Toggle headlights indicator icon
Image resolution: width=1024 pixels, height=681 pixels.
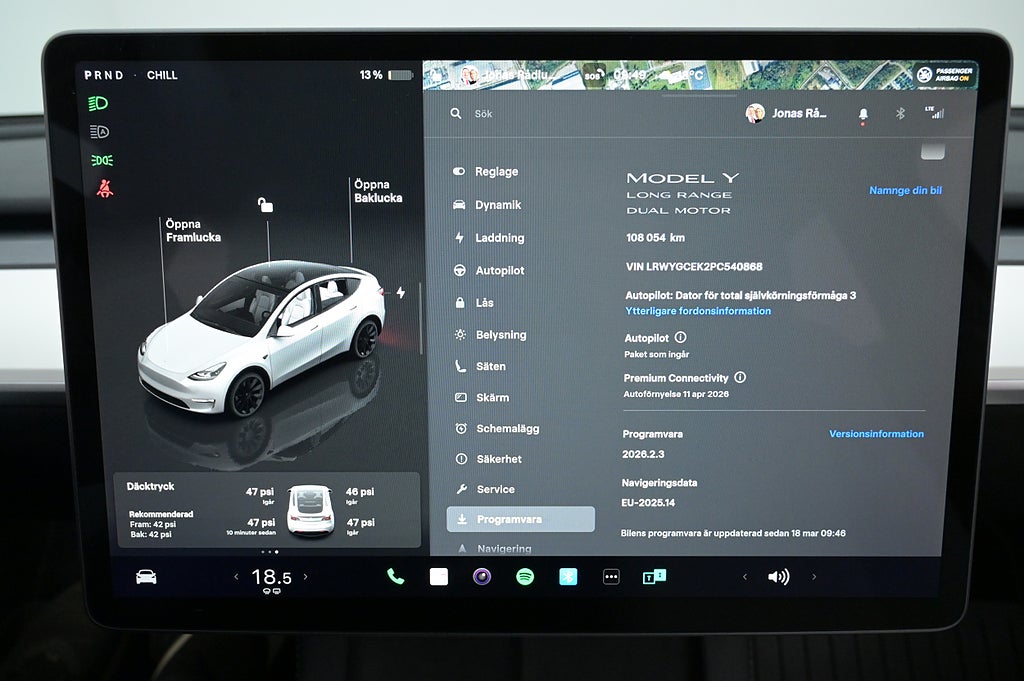point(100,103)
